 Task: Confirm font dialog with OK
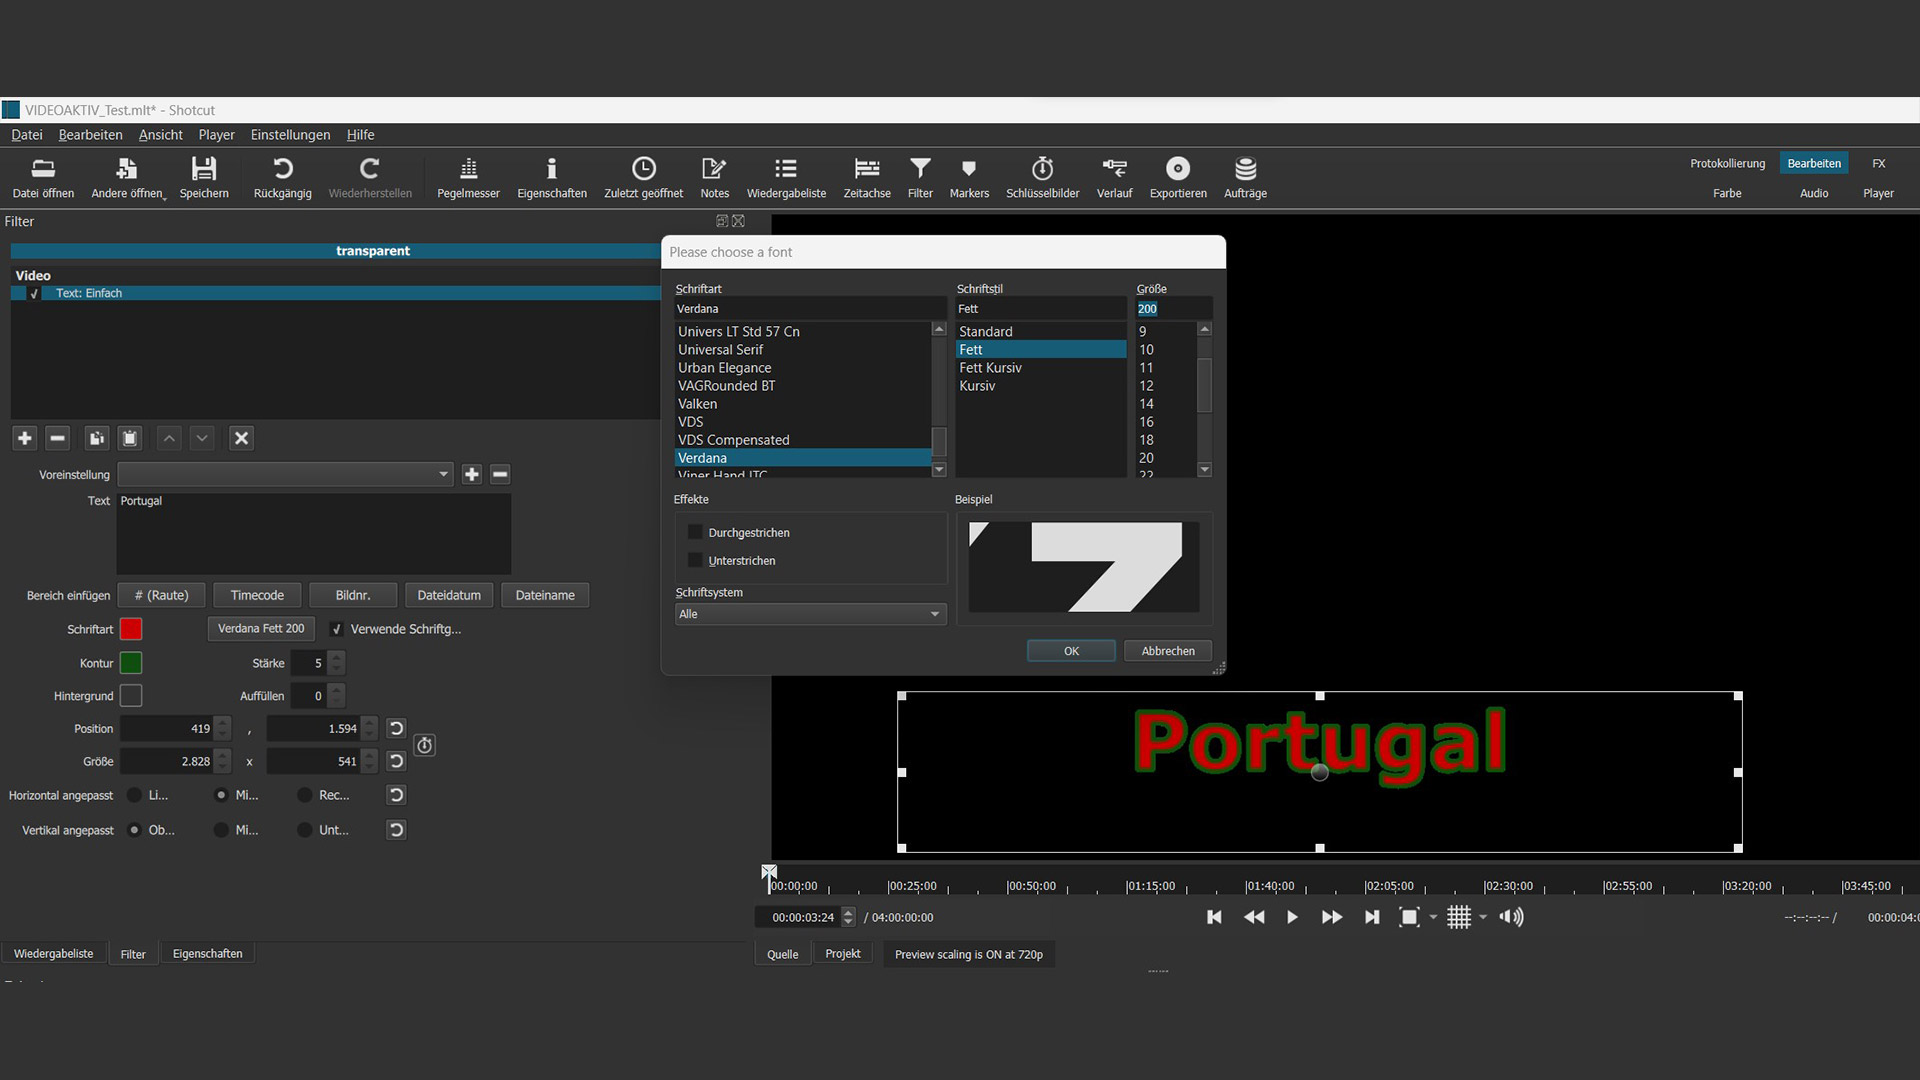click(1071, 651)
